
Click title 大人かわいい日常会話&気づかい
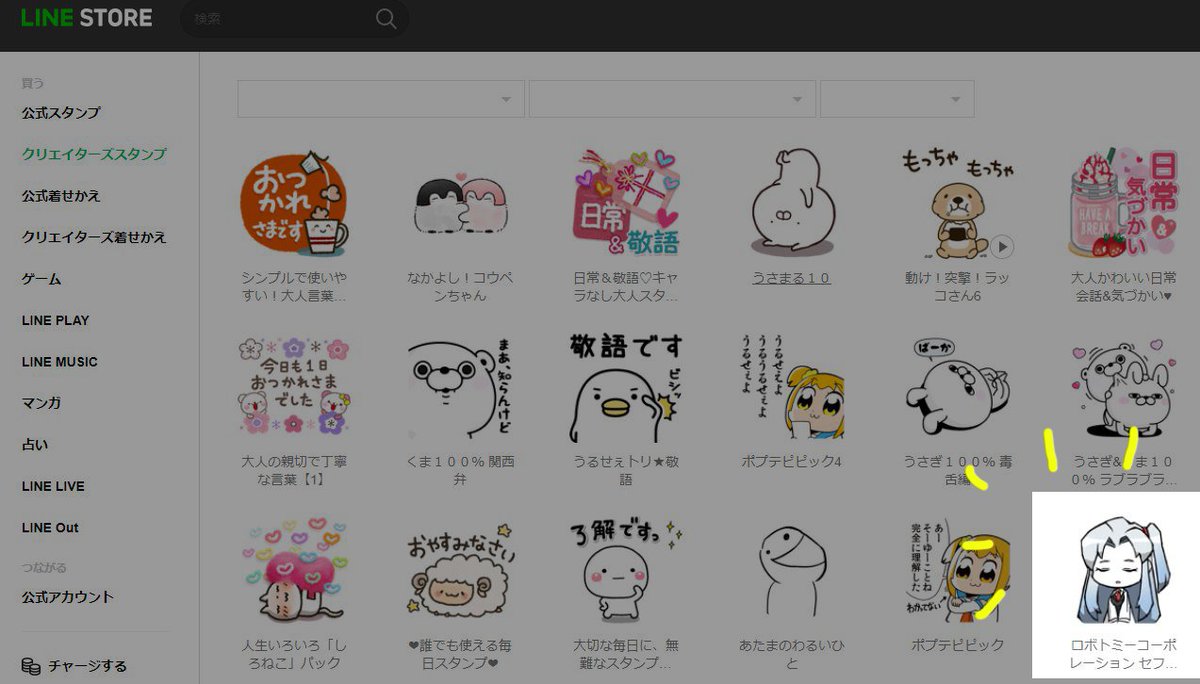pos(1122,287)
